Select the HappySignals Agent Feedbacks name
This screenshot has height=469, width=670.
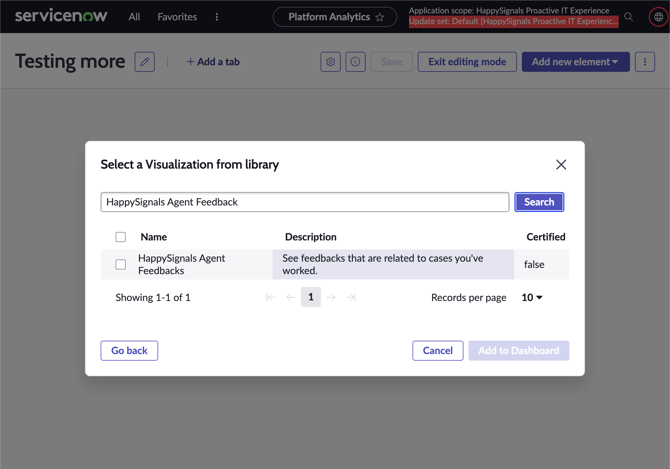pos(181,264)
